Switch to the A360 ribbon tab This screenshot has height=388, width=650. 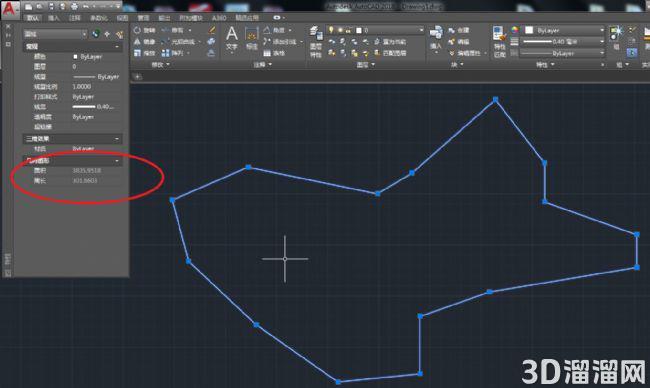(x=219, y=18)
